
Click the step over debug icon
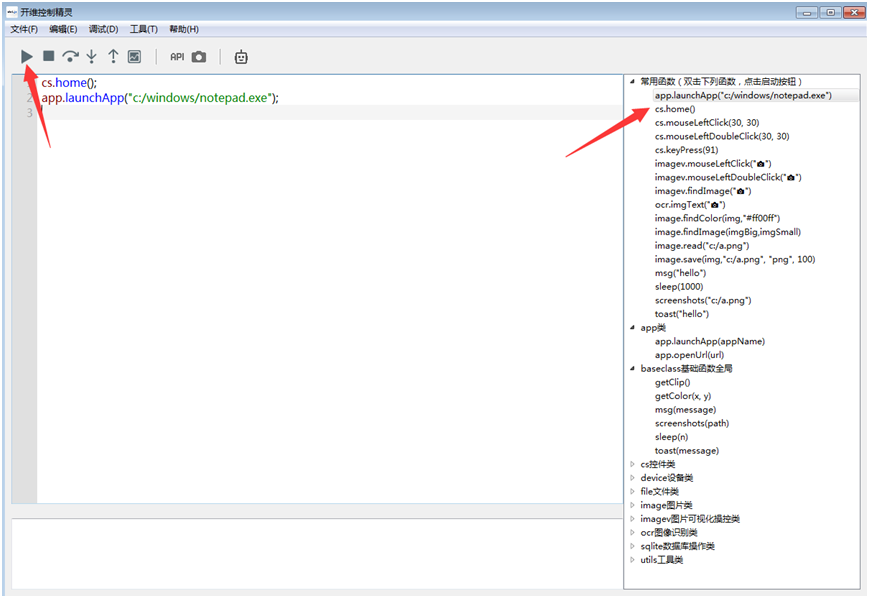(x=70, y=57)
